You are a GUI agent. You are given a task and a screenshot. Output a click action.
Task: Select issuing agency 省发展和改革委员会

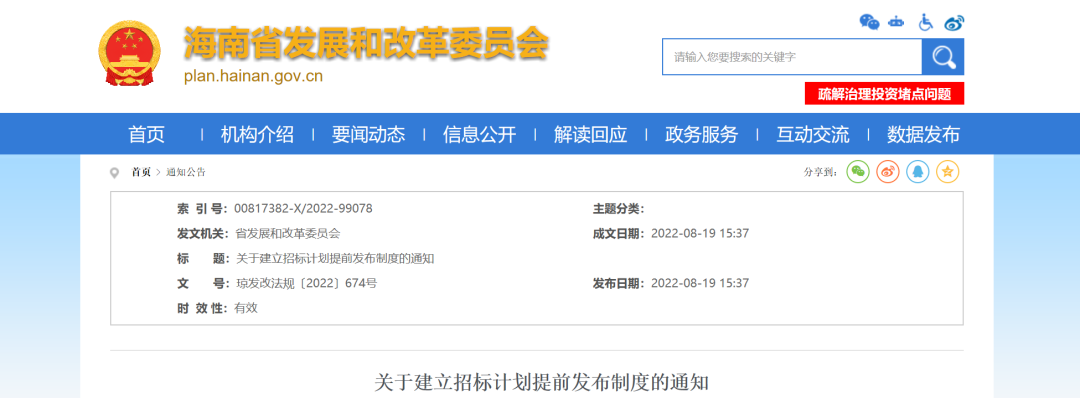coord(288,233)
